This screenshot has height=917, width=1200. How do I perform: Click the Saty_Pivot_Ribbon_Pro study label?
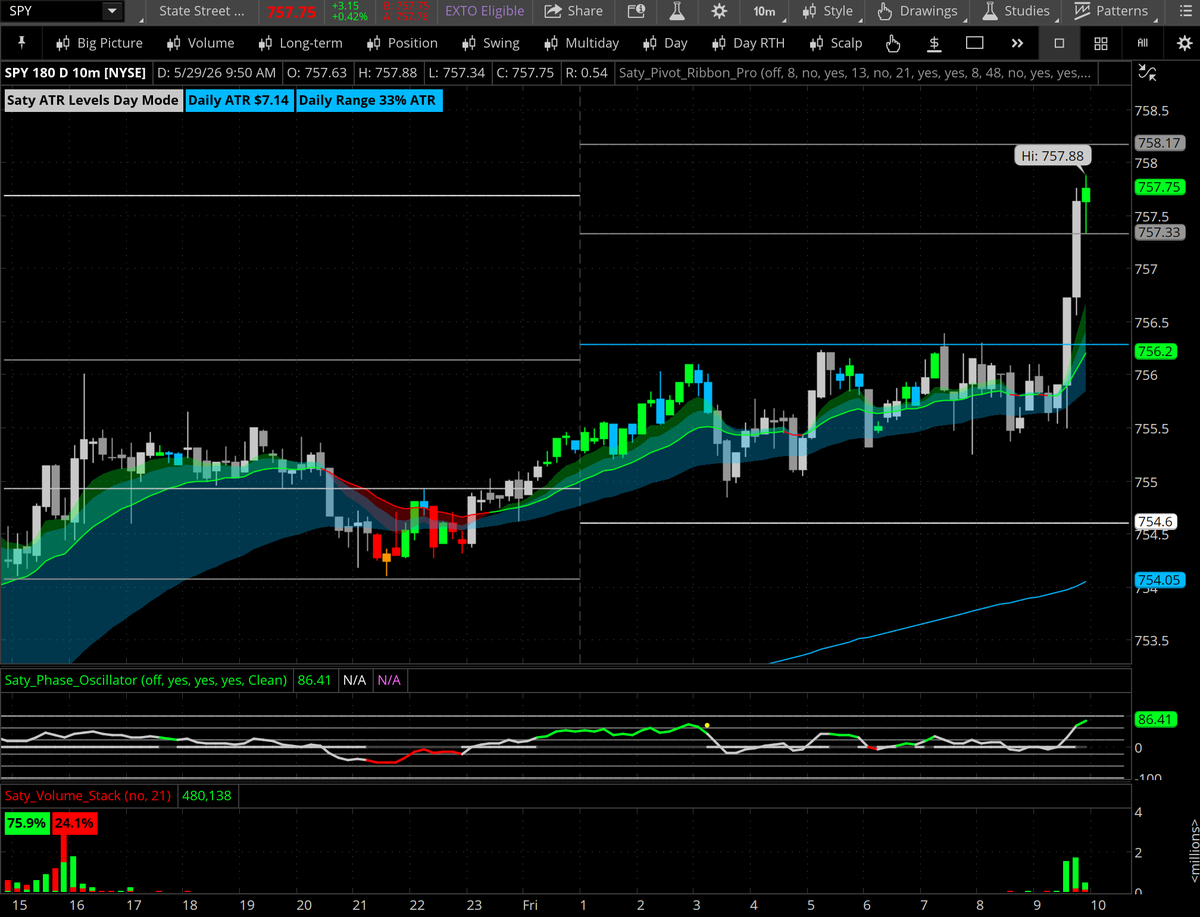coord(855,73)
